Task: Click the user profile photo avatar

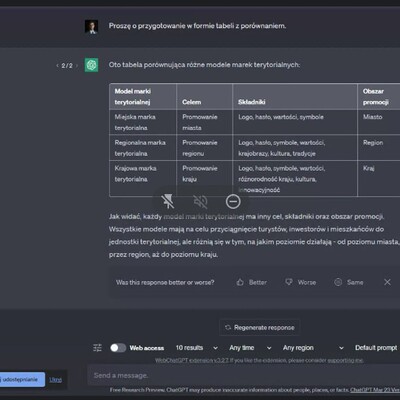Action: coord(91,27)
